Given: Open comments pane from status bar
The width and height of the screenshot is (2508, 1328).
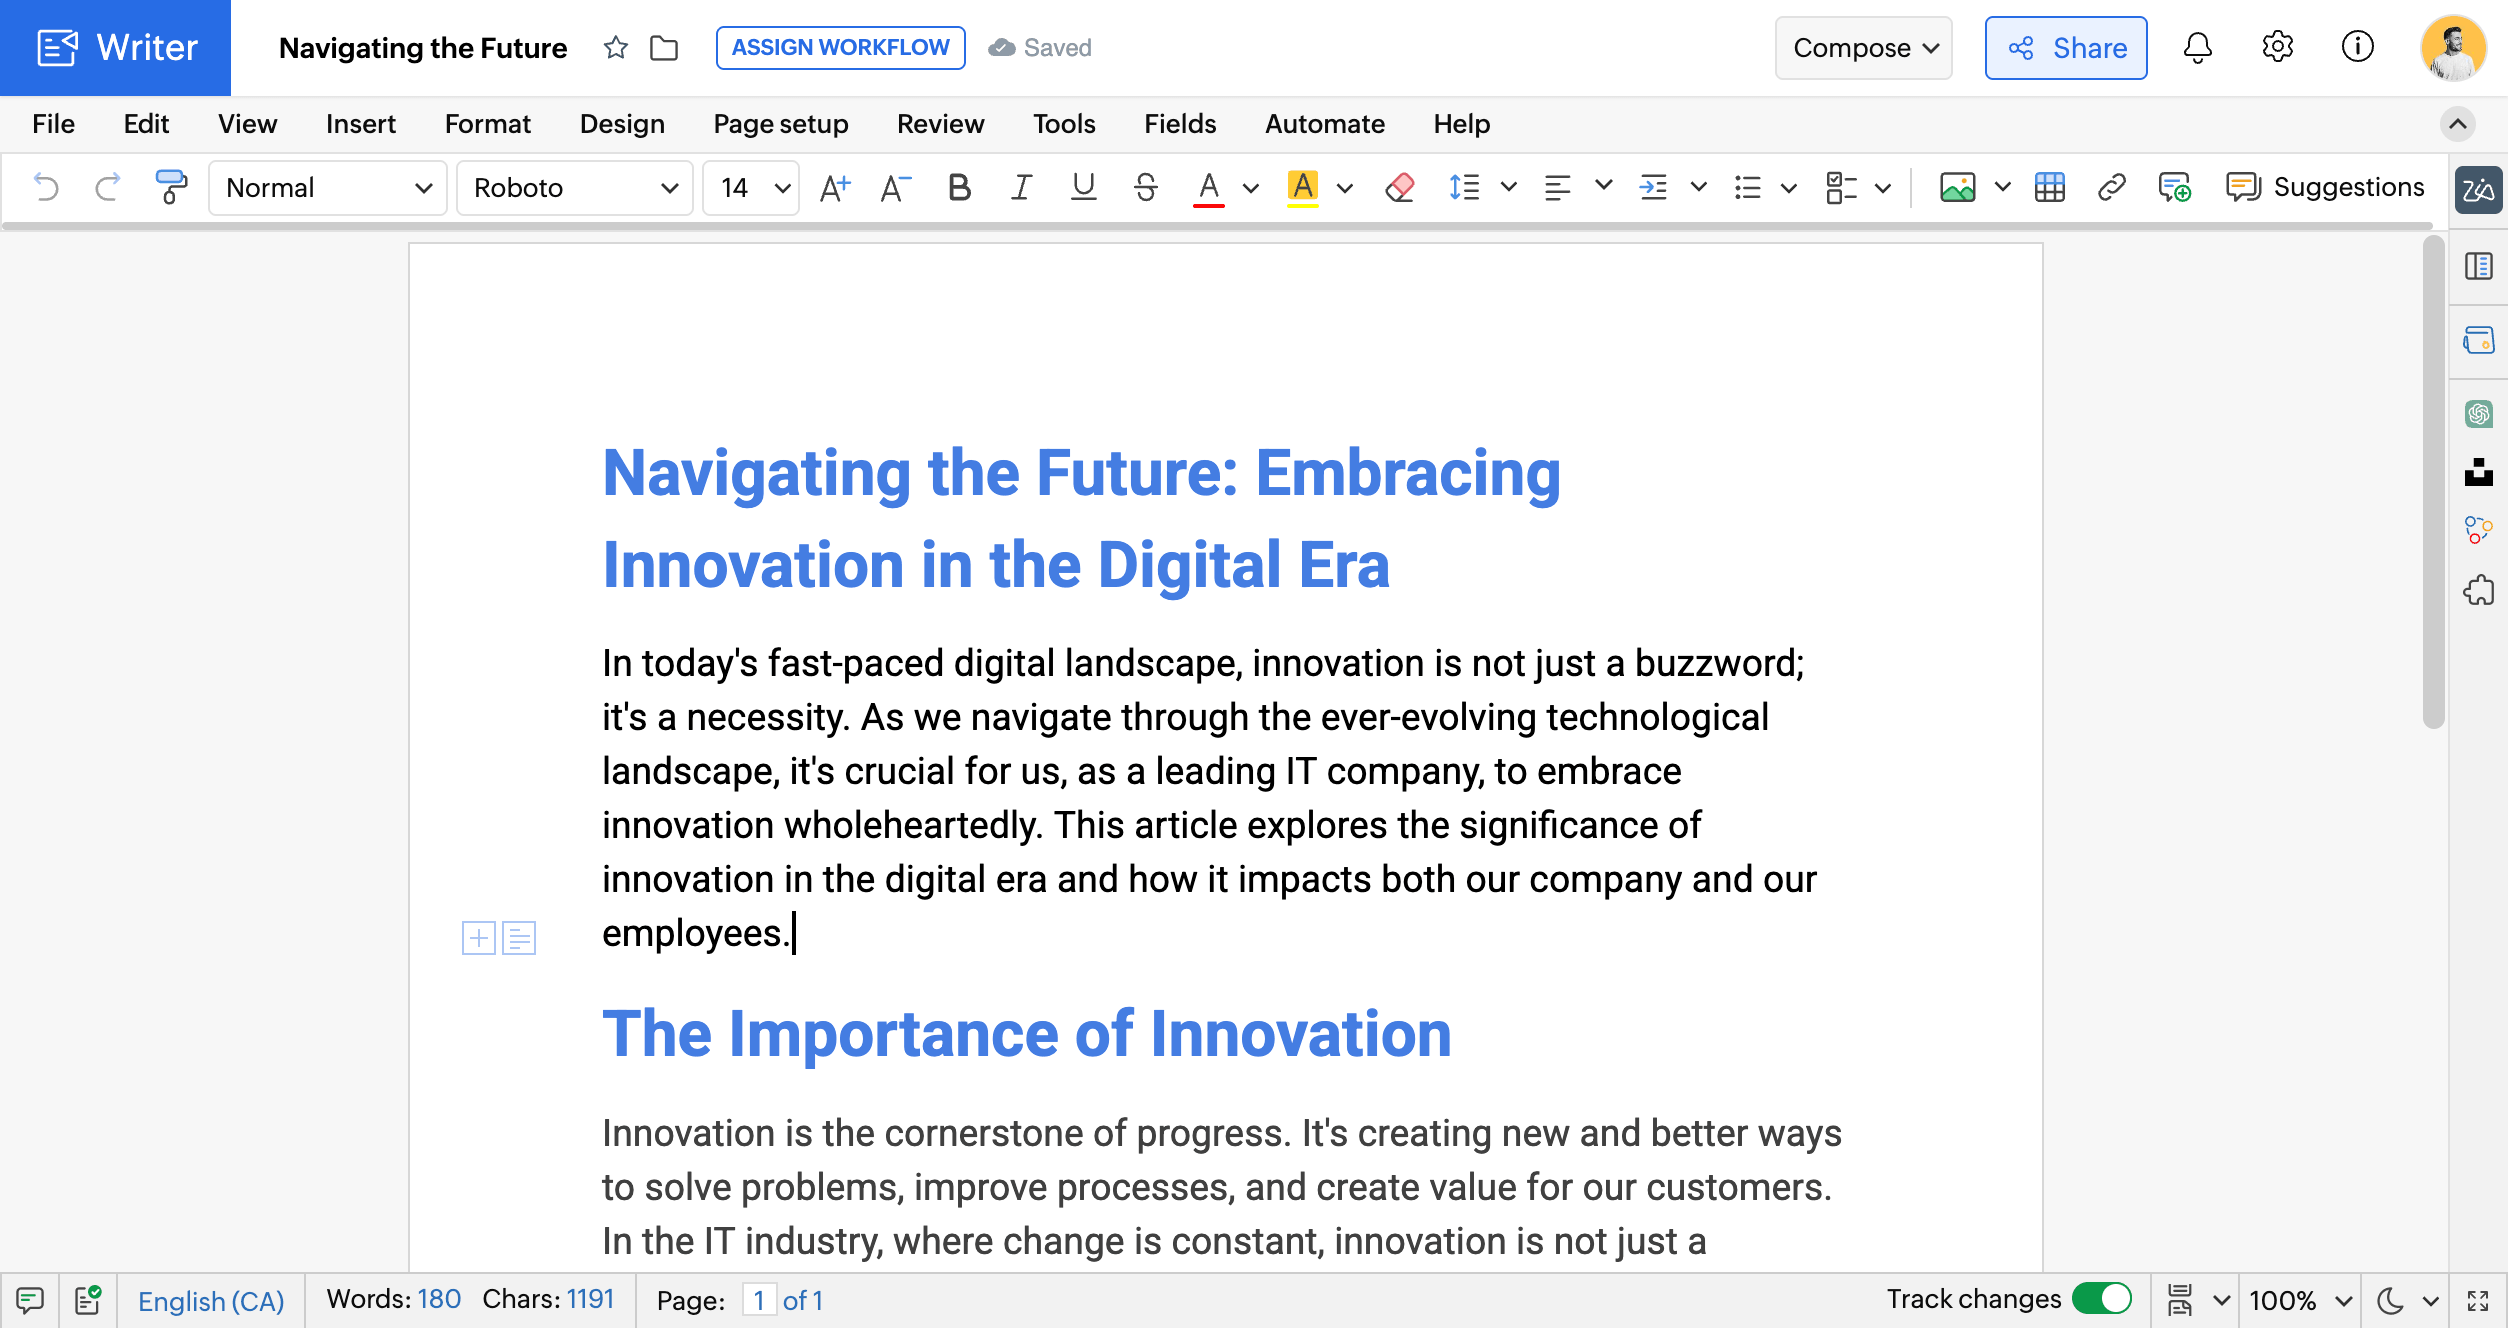Looking at the screenshot, I should [x=30, y=1300].
